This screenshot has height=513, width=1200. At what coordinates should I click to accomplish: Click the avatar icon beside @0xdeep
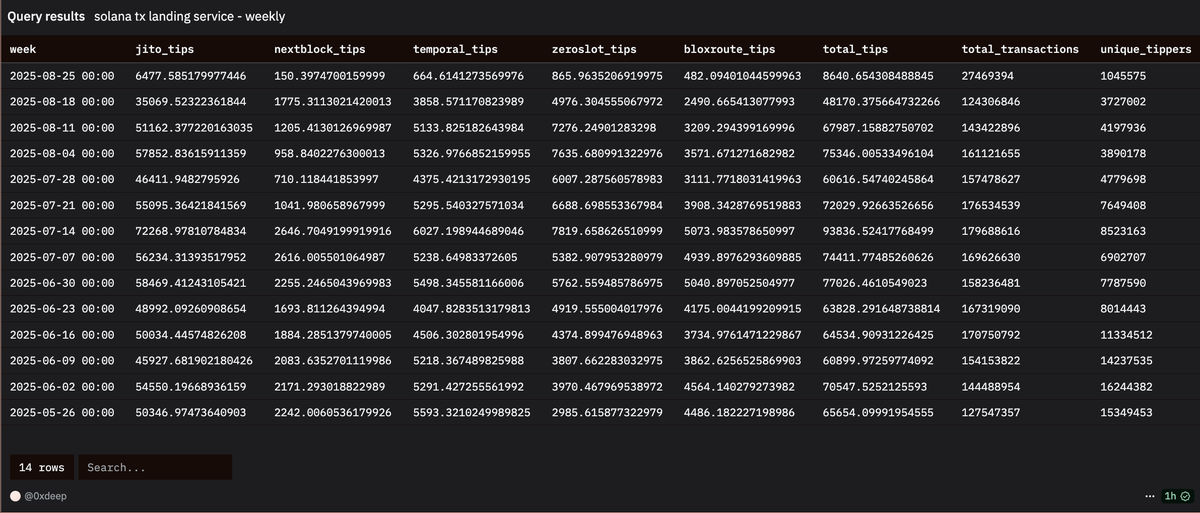click(x=15, y=496)
